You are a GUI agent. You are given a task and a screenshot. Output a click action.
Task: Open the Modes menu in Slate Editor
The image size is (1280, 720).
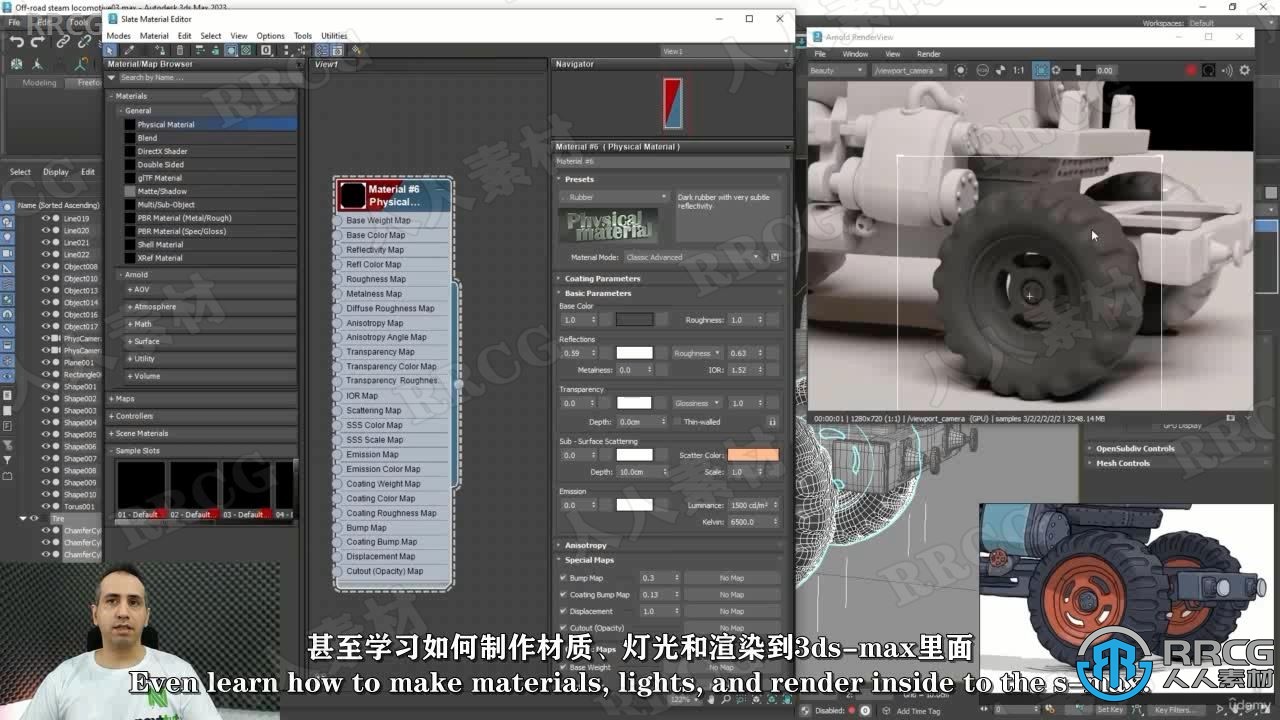coord(118,36)
